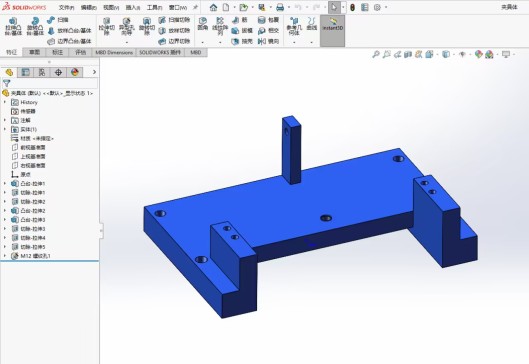This screenshot has width=529, height=364.
Task: Click Section View icon in view toolbar
Action: pyautogui.click(x=408, y=54)
